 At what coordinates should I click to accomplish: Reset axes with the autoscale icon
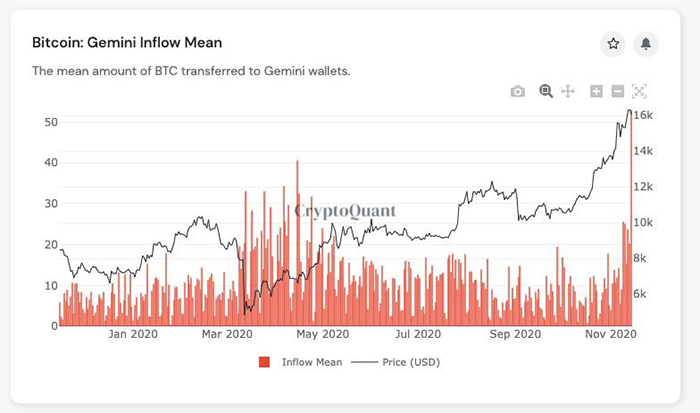pyautogui.click(x=639, y=92)
